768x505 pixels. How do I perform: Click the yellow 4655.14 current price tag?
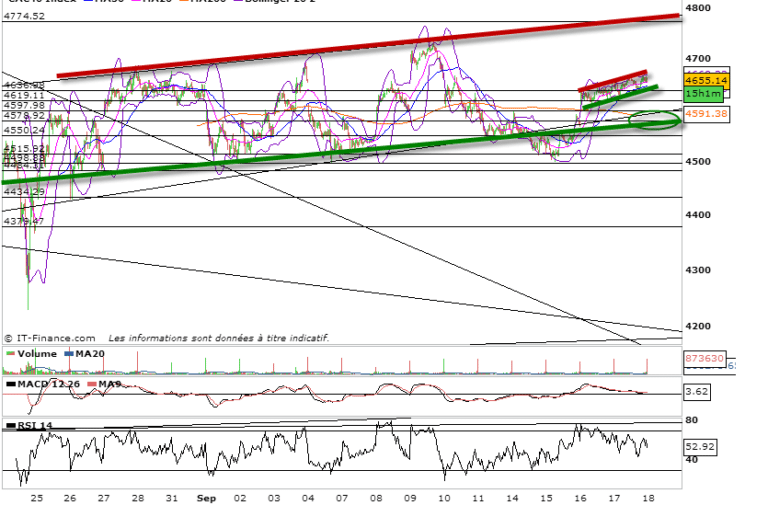click(x=706, y=79)
